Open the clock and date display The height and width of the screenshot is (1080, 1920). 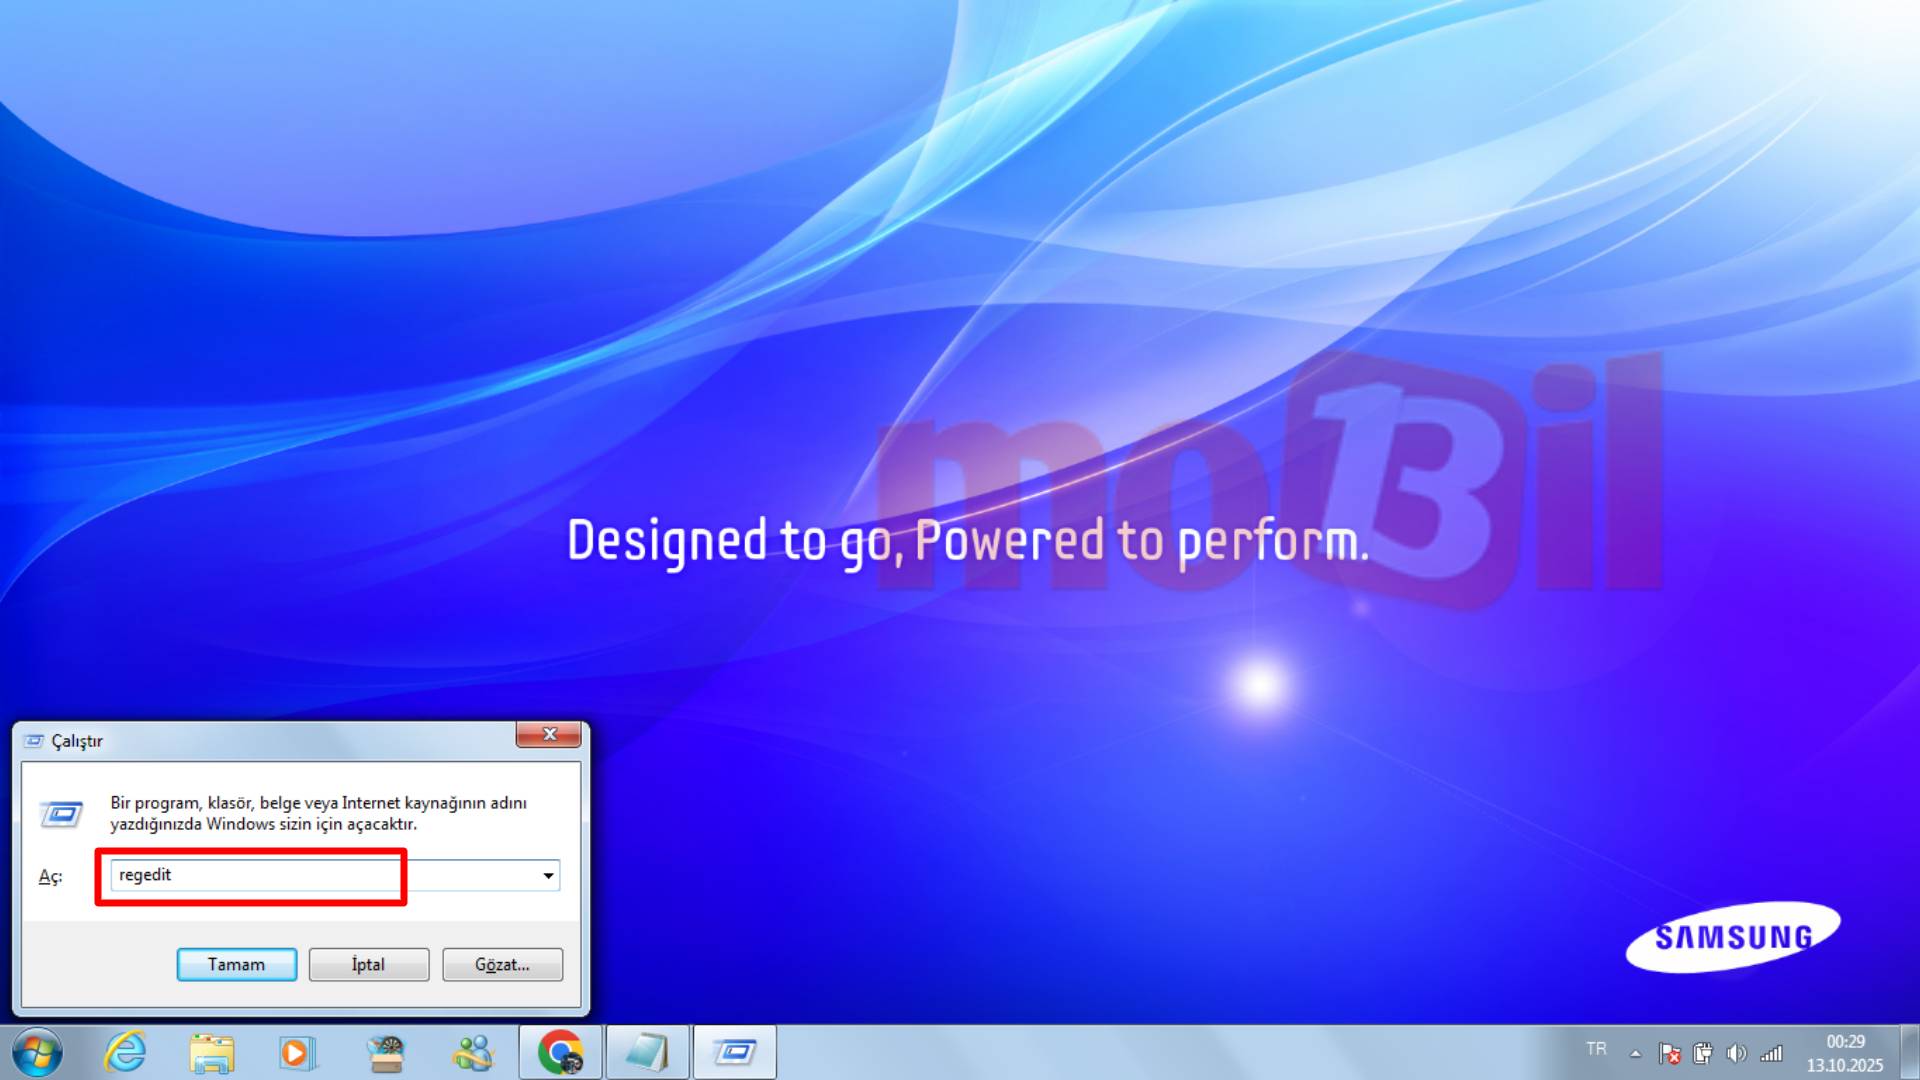click(1844, 1053)
